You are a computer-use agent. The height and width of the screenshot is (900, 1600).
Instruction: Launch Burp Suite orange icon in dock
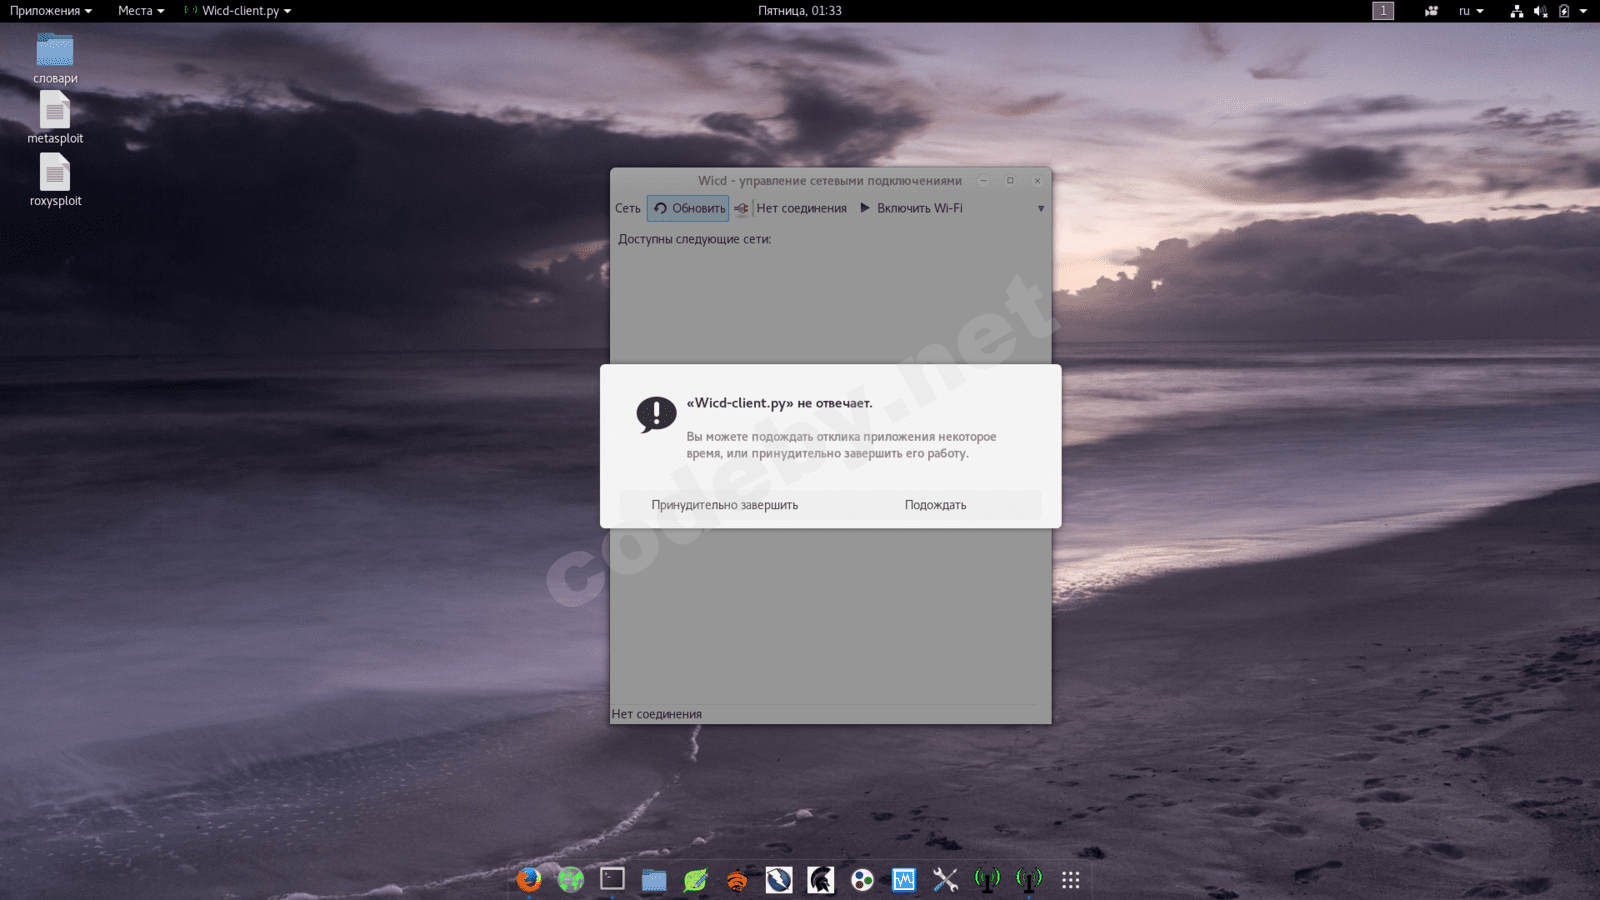coord(737,880)
